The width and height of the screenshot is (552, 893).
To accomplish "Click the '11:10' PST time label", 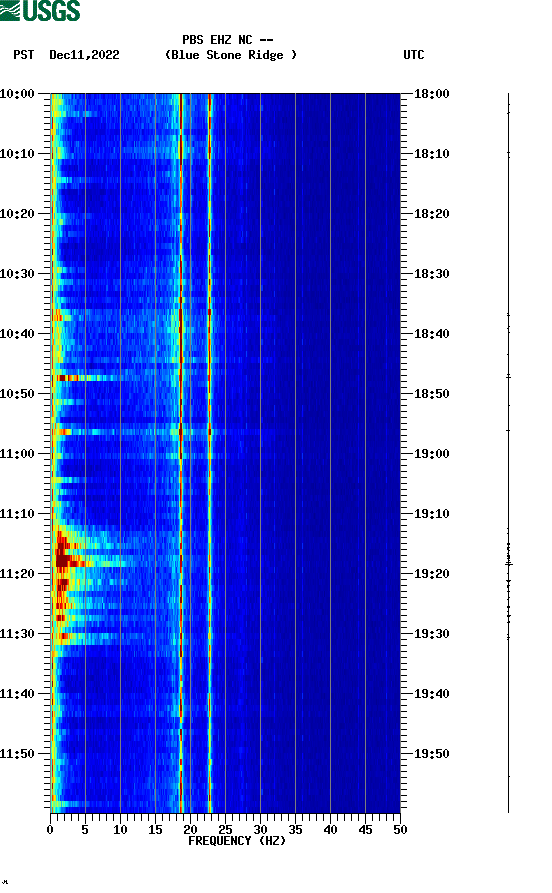I will [17, 514].
